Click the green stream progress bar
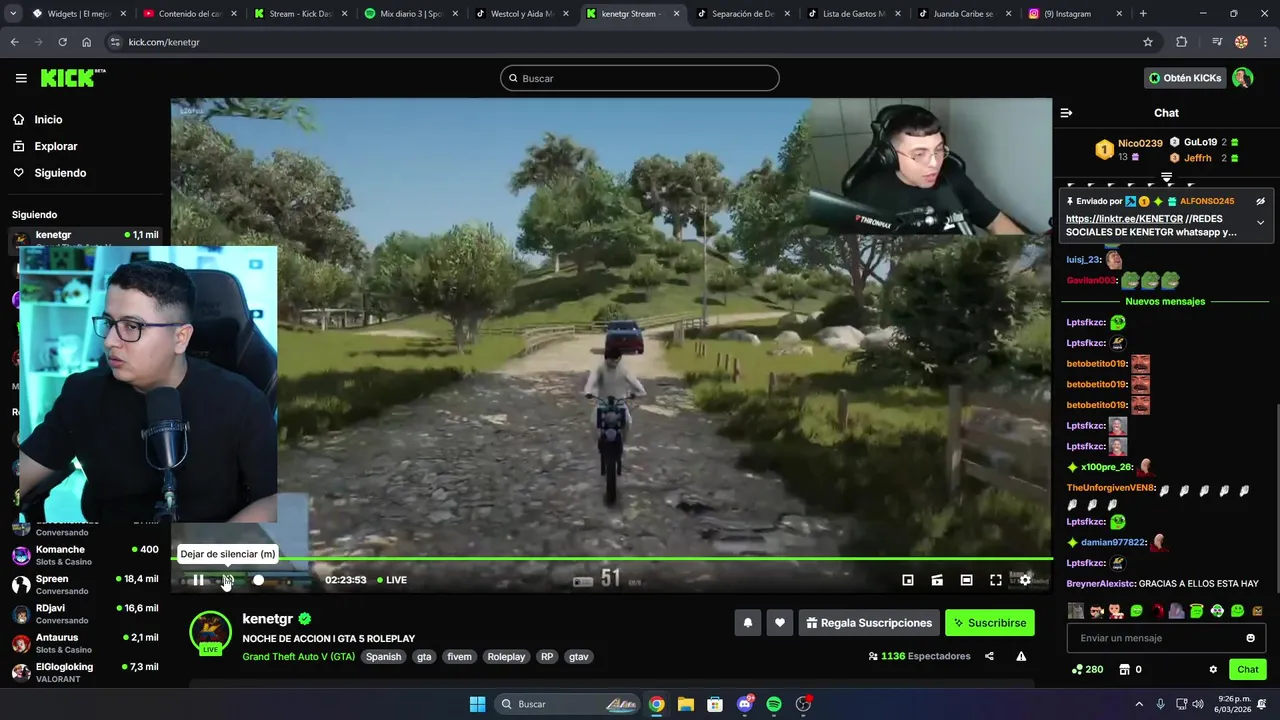 click(x=611, y=559)
